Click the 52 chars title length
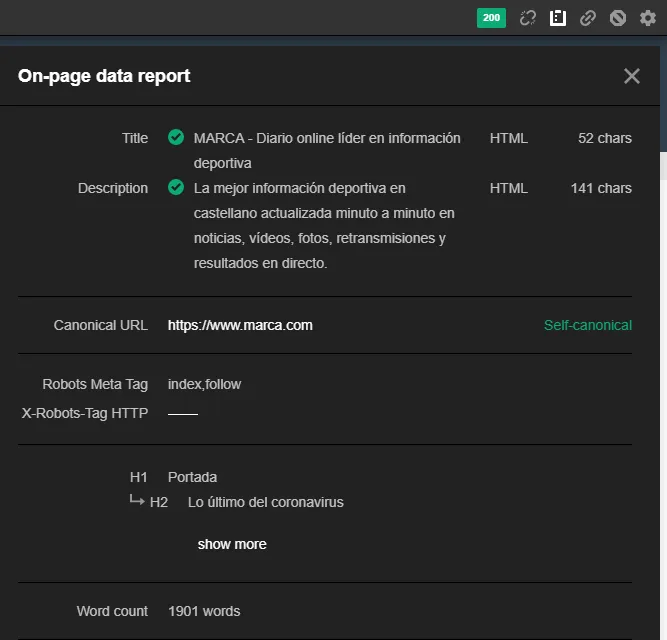This screenshot has width=667, height=640. tap(604, 138)
